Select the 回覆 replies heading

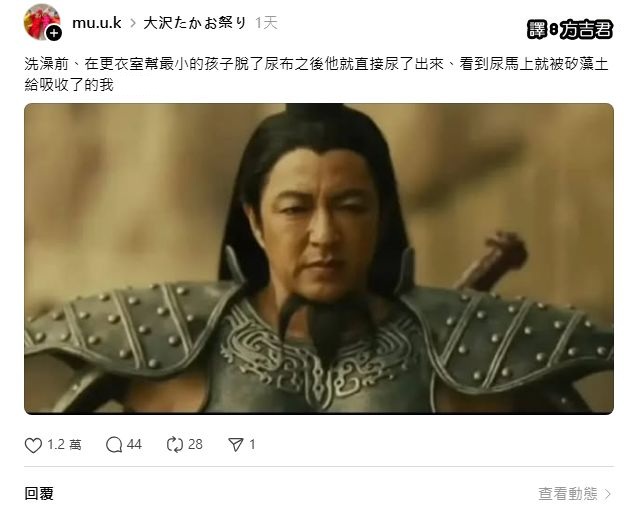pos(39,494)
